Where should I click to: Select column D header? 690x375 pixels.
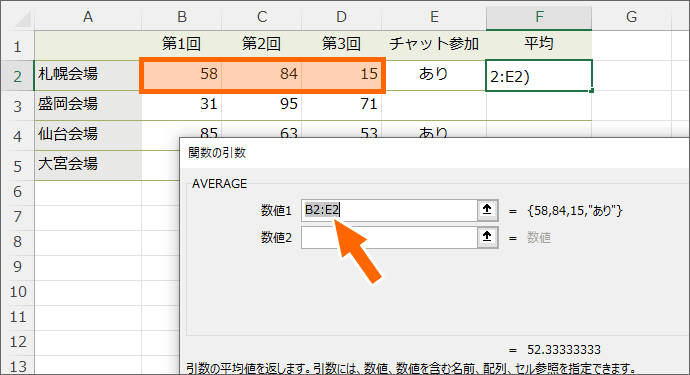341,18
